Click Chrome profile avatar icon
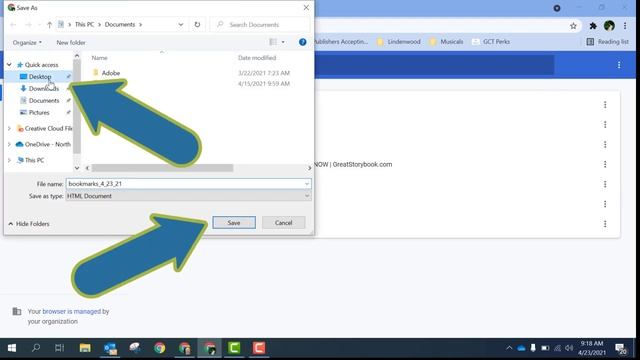The width and height of the screenshot is (640, 360). [609, 26]
